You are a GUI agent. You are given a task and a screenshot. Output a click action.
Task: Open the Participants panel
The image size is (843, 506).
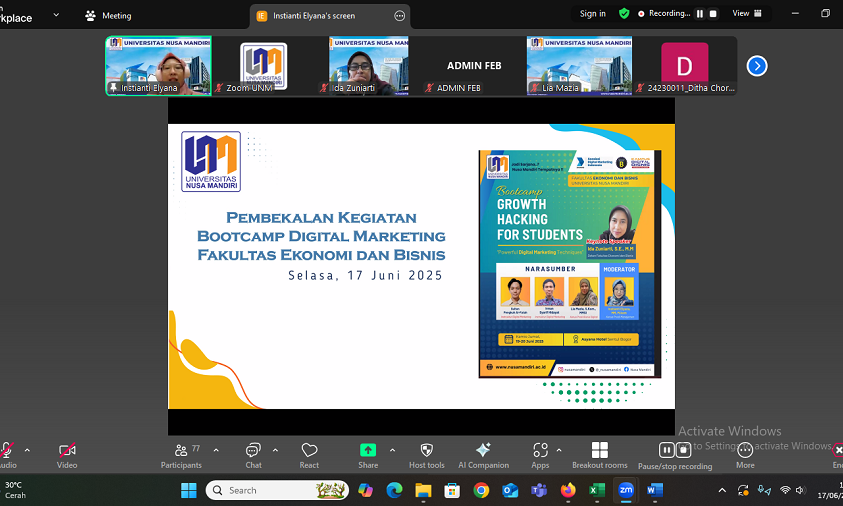pyautogui.click(x=181, y=455)
